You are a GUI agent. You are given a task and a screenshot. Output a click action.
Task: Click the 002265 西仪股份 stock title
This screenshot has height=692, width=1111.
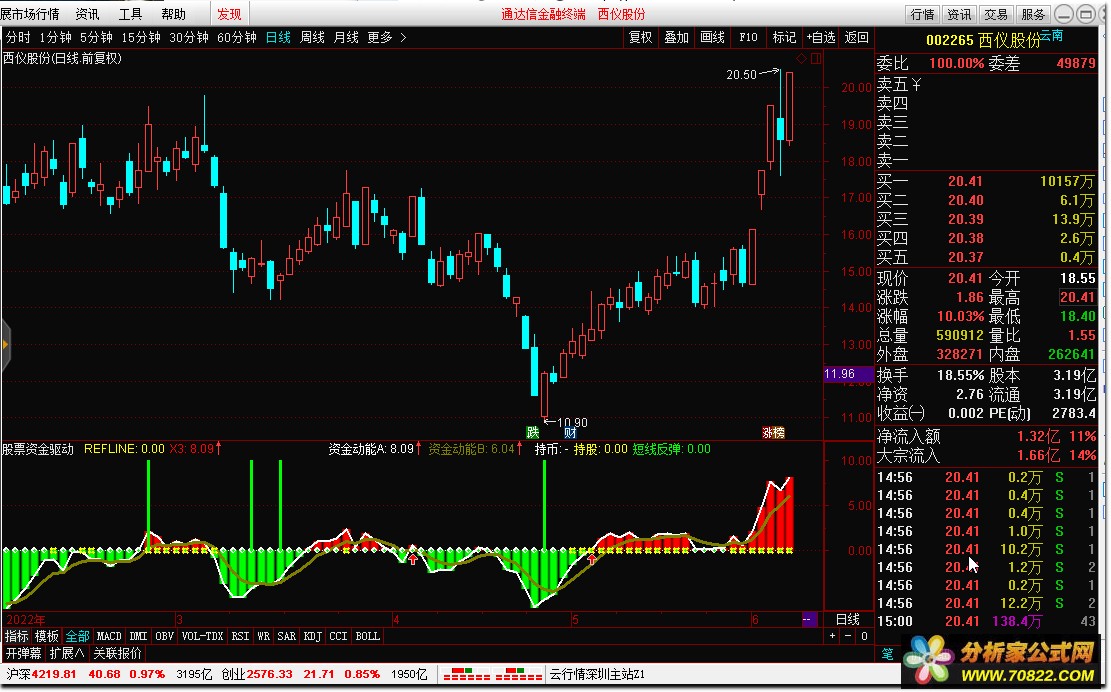(x=983, y=40)
